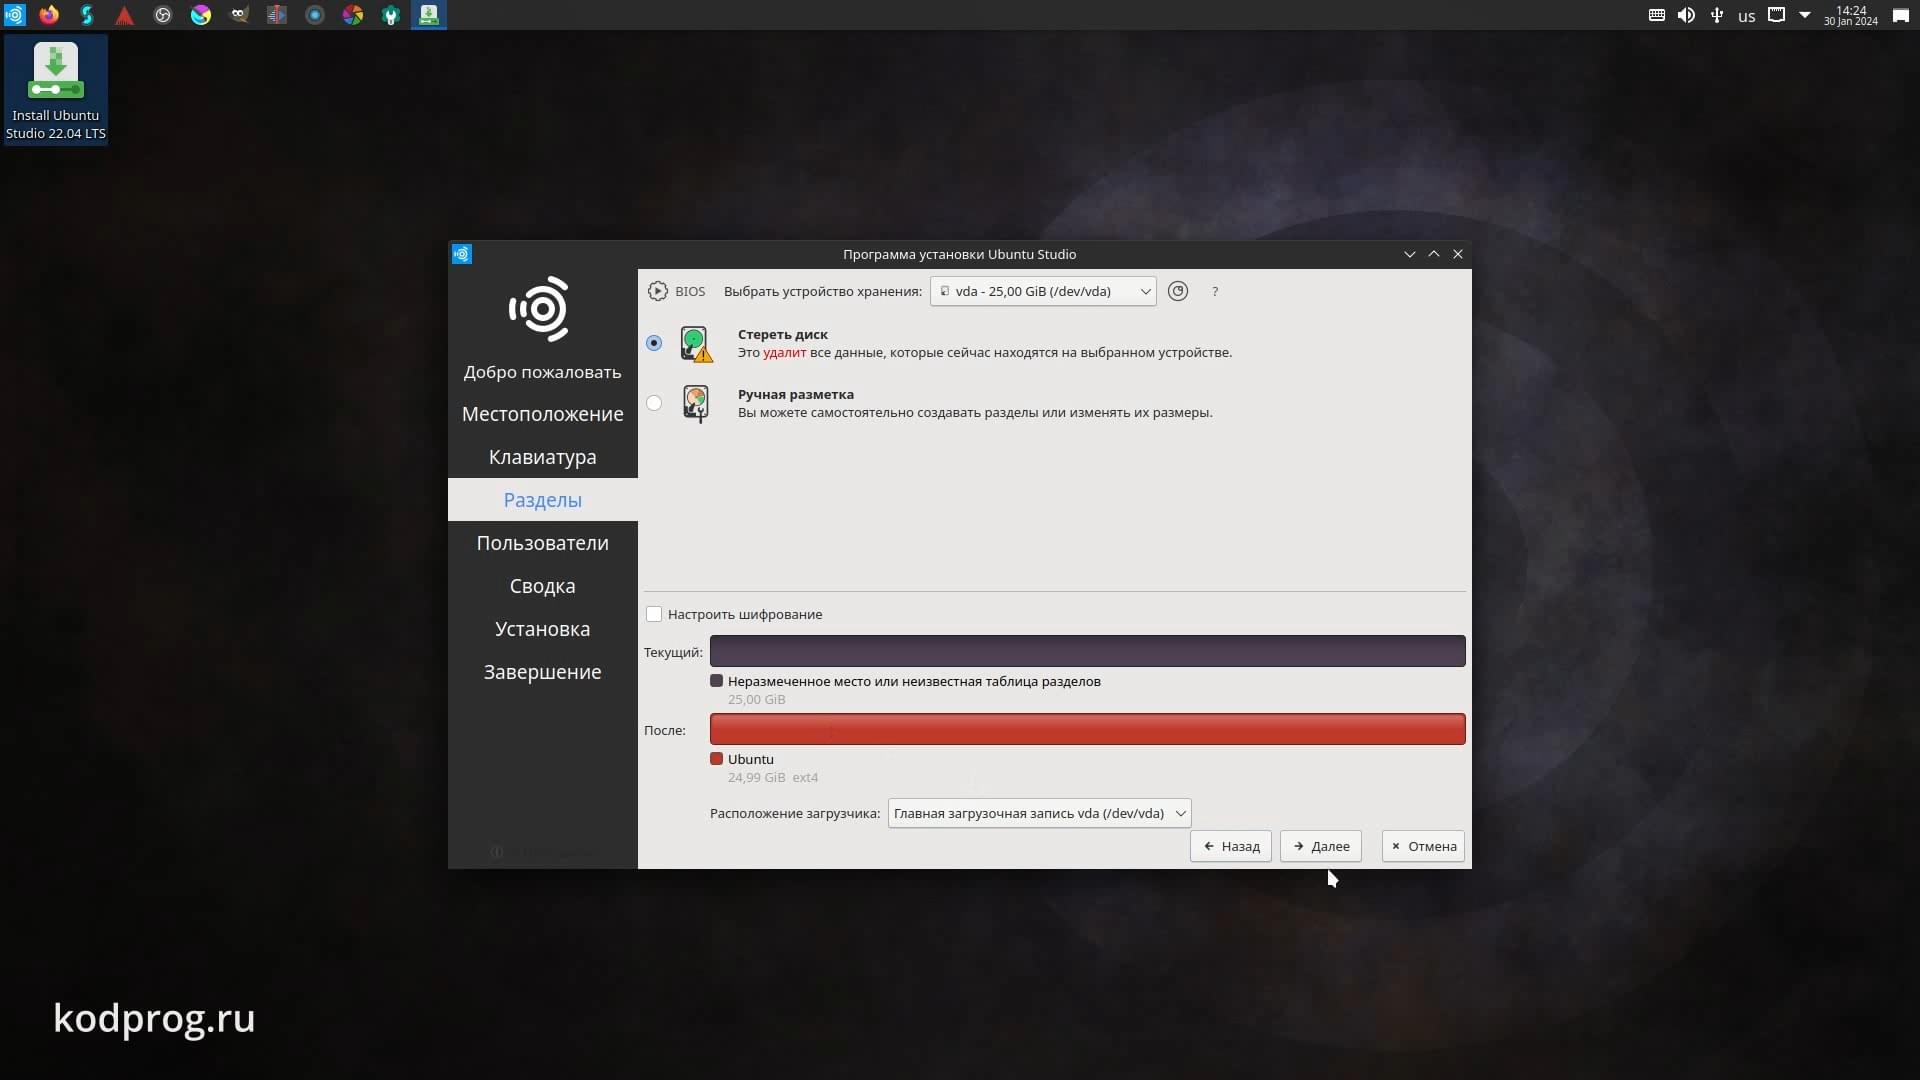This screenshot has height=1080, width=1920.
Task: Click the 'Далее' next button
Action: point(1321,846)
